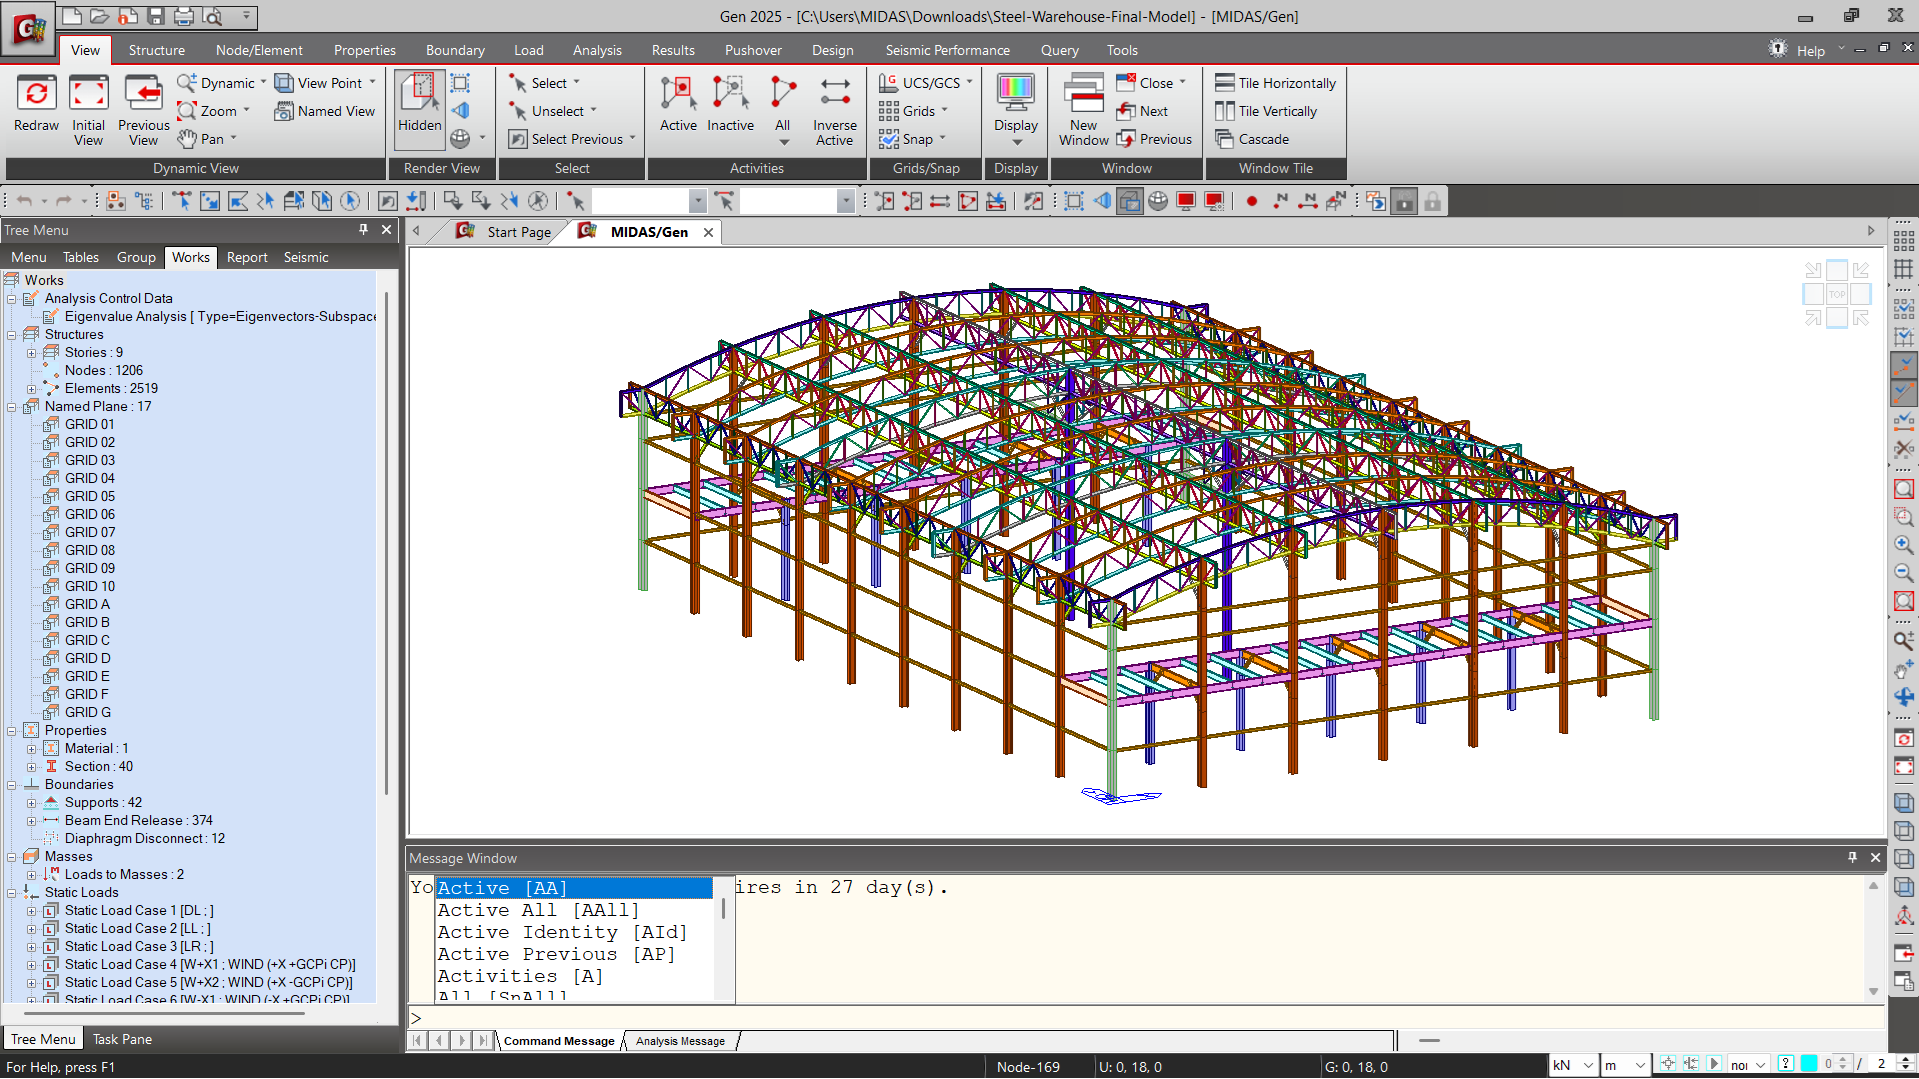Click Select Single toolbar icon
The width and height of the screenshot is (1919, 1079).
tap(182, 201)
